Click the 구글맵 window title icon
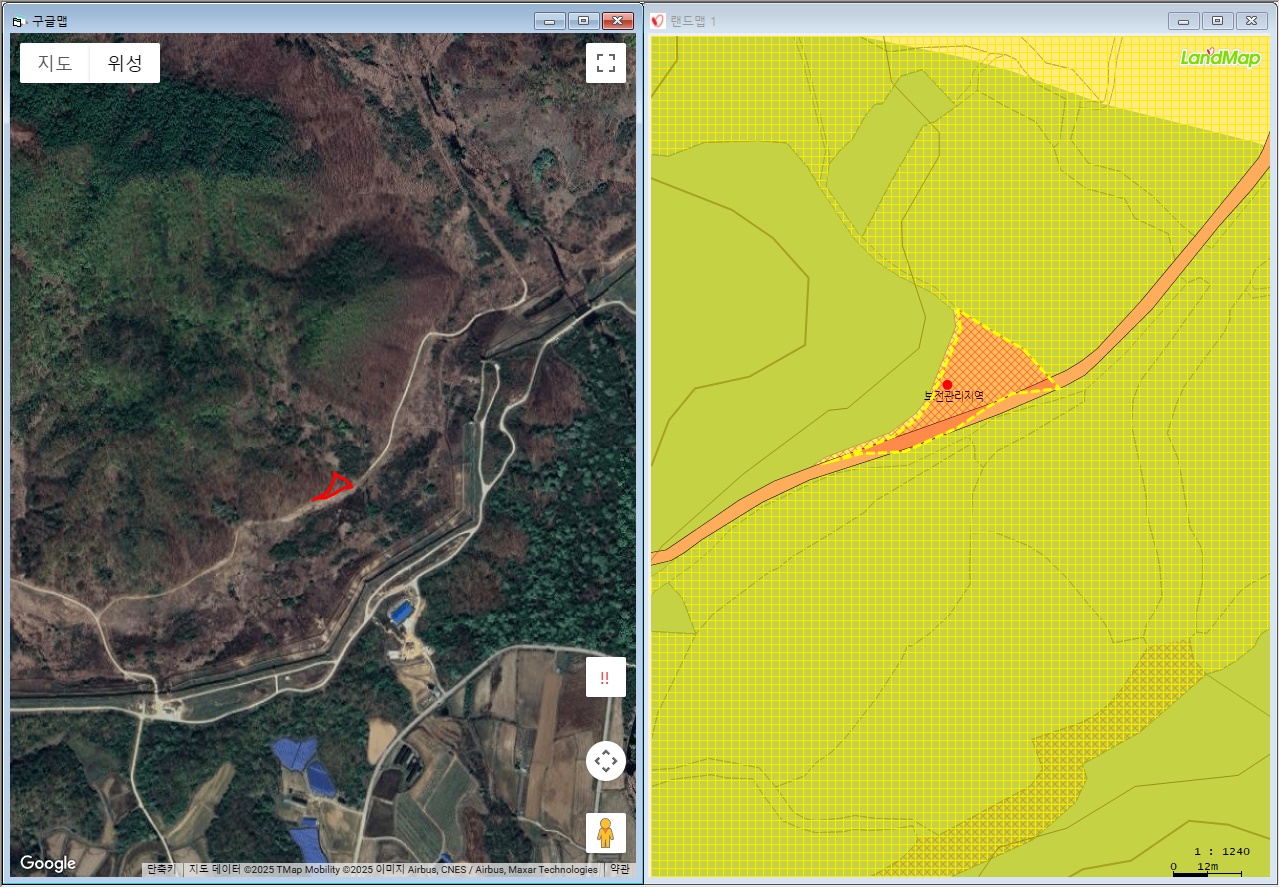 (x=19, y=21)
